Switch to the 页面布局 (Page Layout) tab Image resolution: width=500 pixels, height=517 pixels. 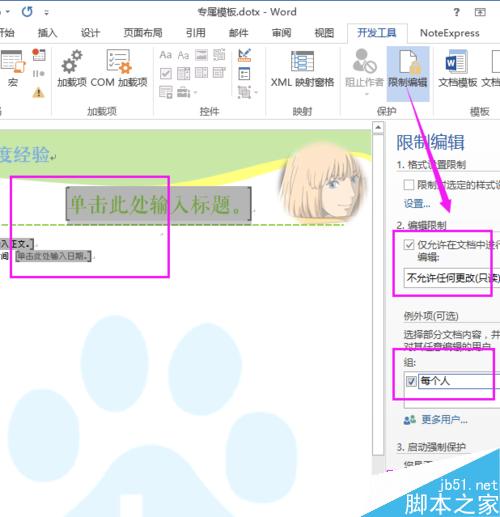pyautogui.click(x=143, y=33)
